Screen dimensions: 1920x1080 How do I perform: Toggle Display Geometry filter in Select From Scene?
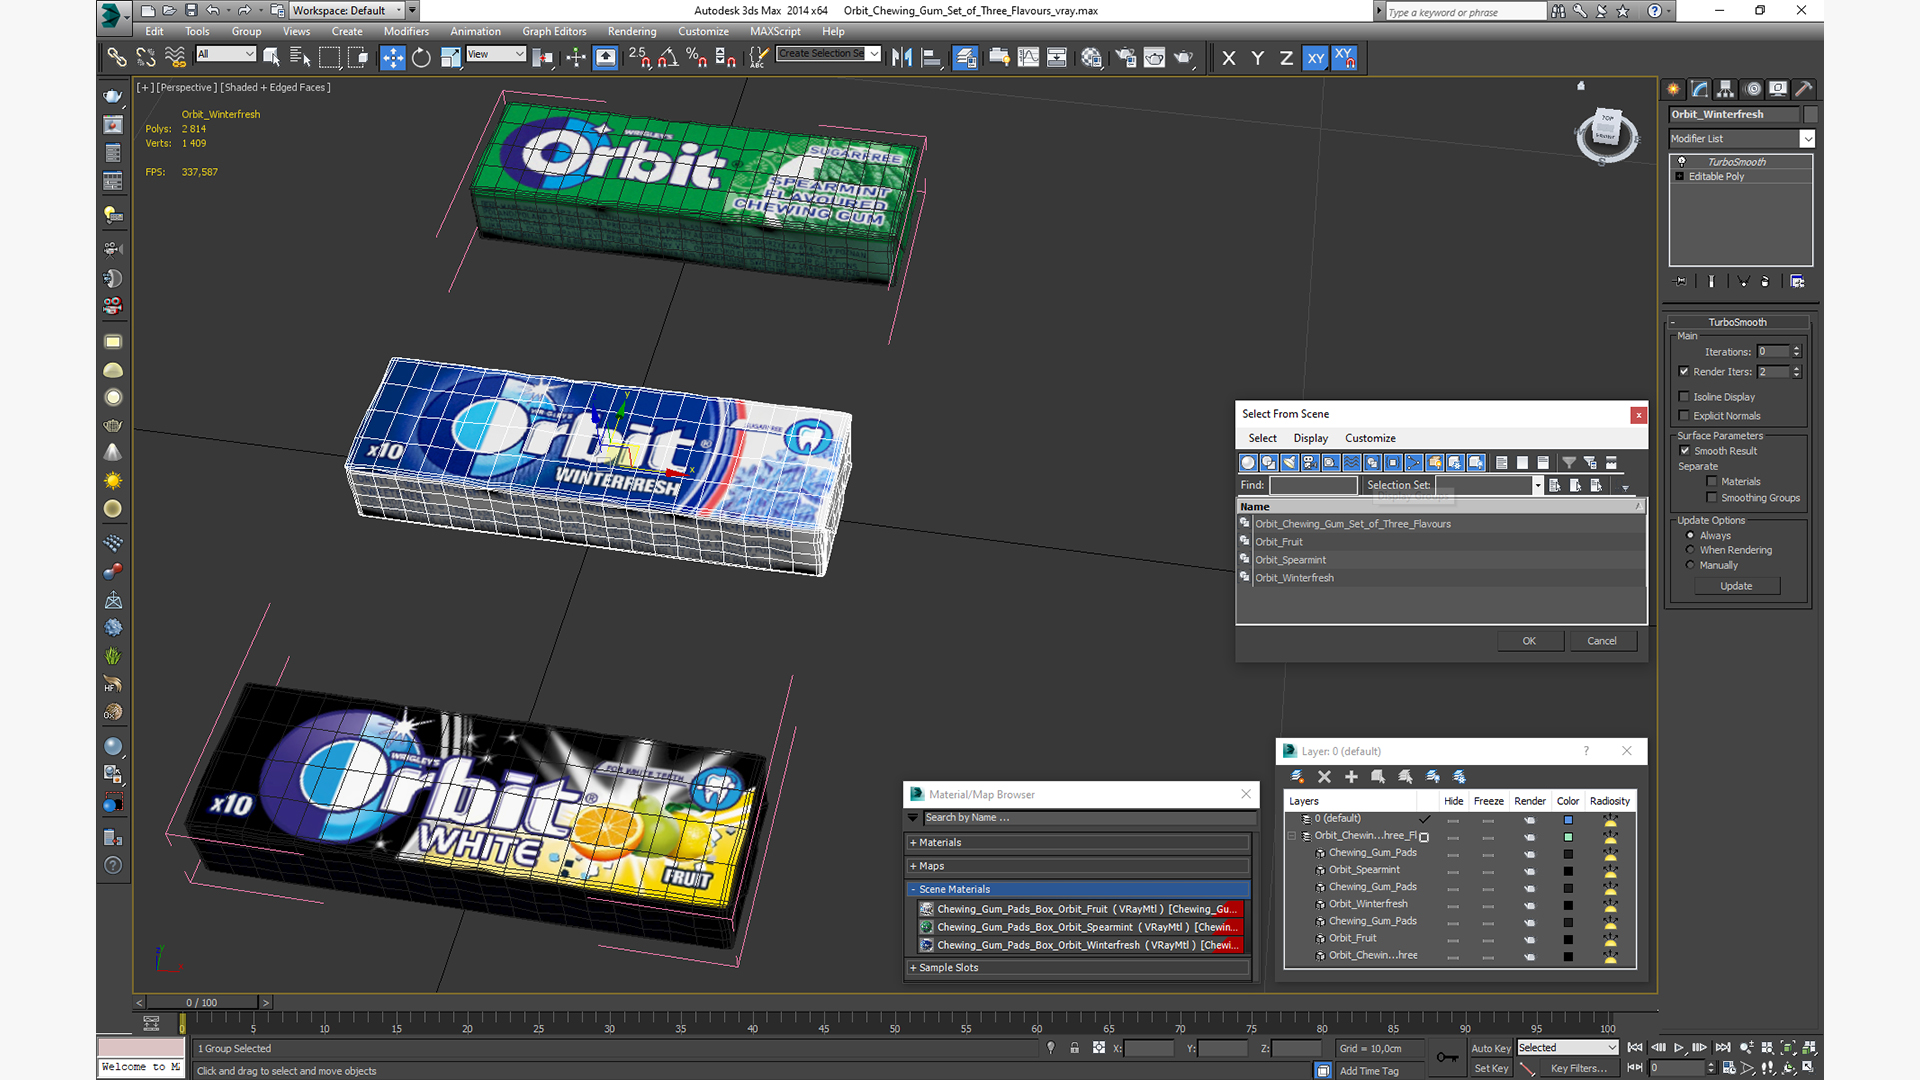[x=1248, y=463]
